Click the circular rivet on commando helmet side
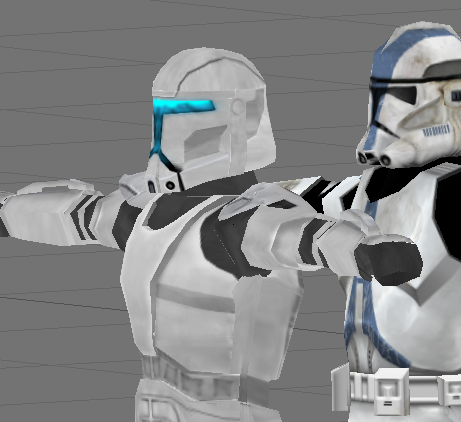The image size is (461, 422). click(238, 107)
